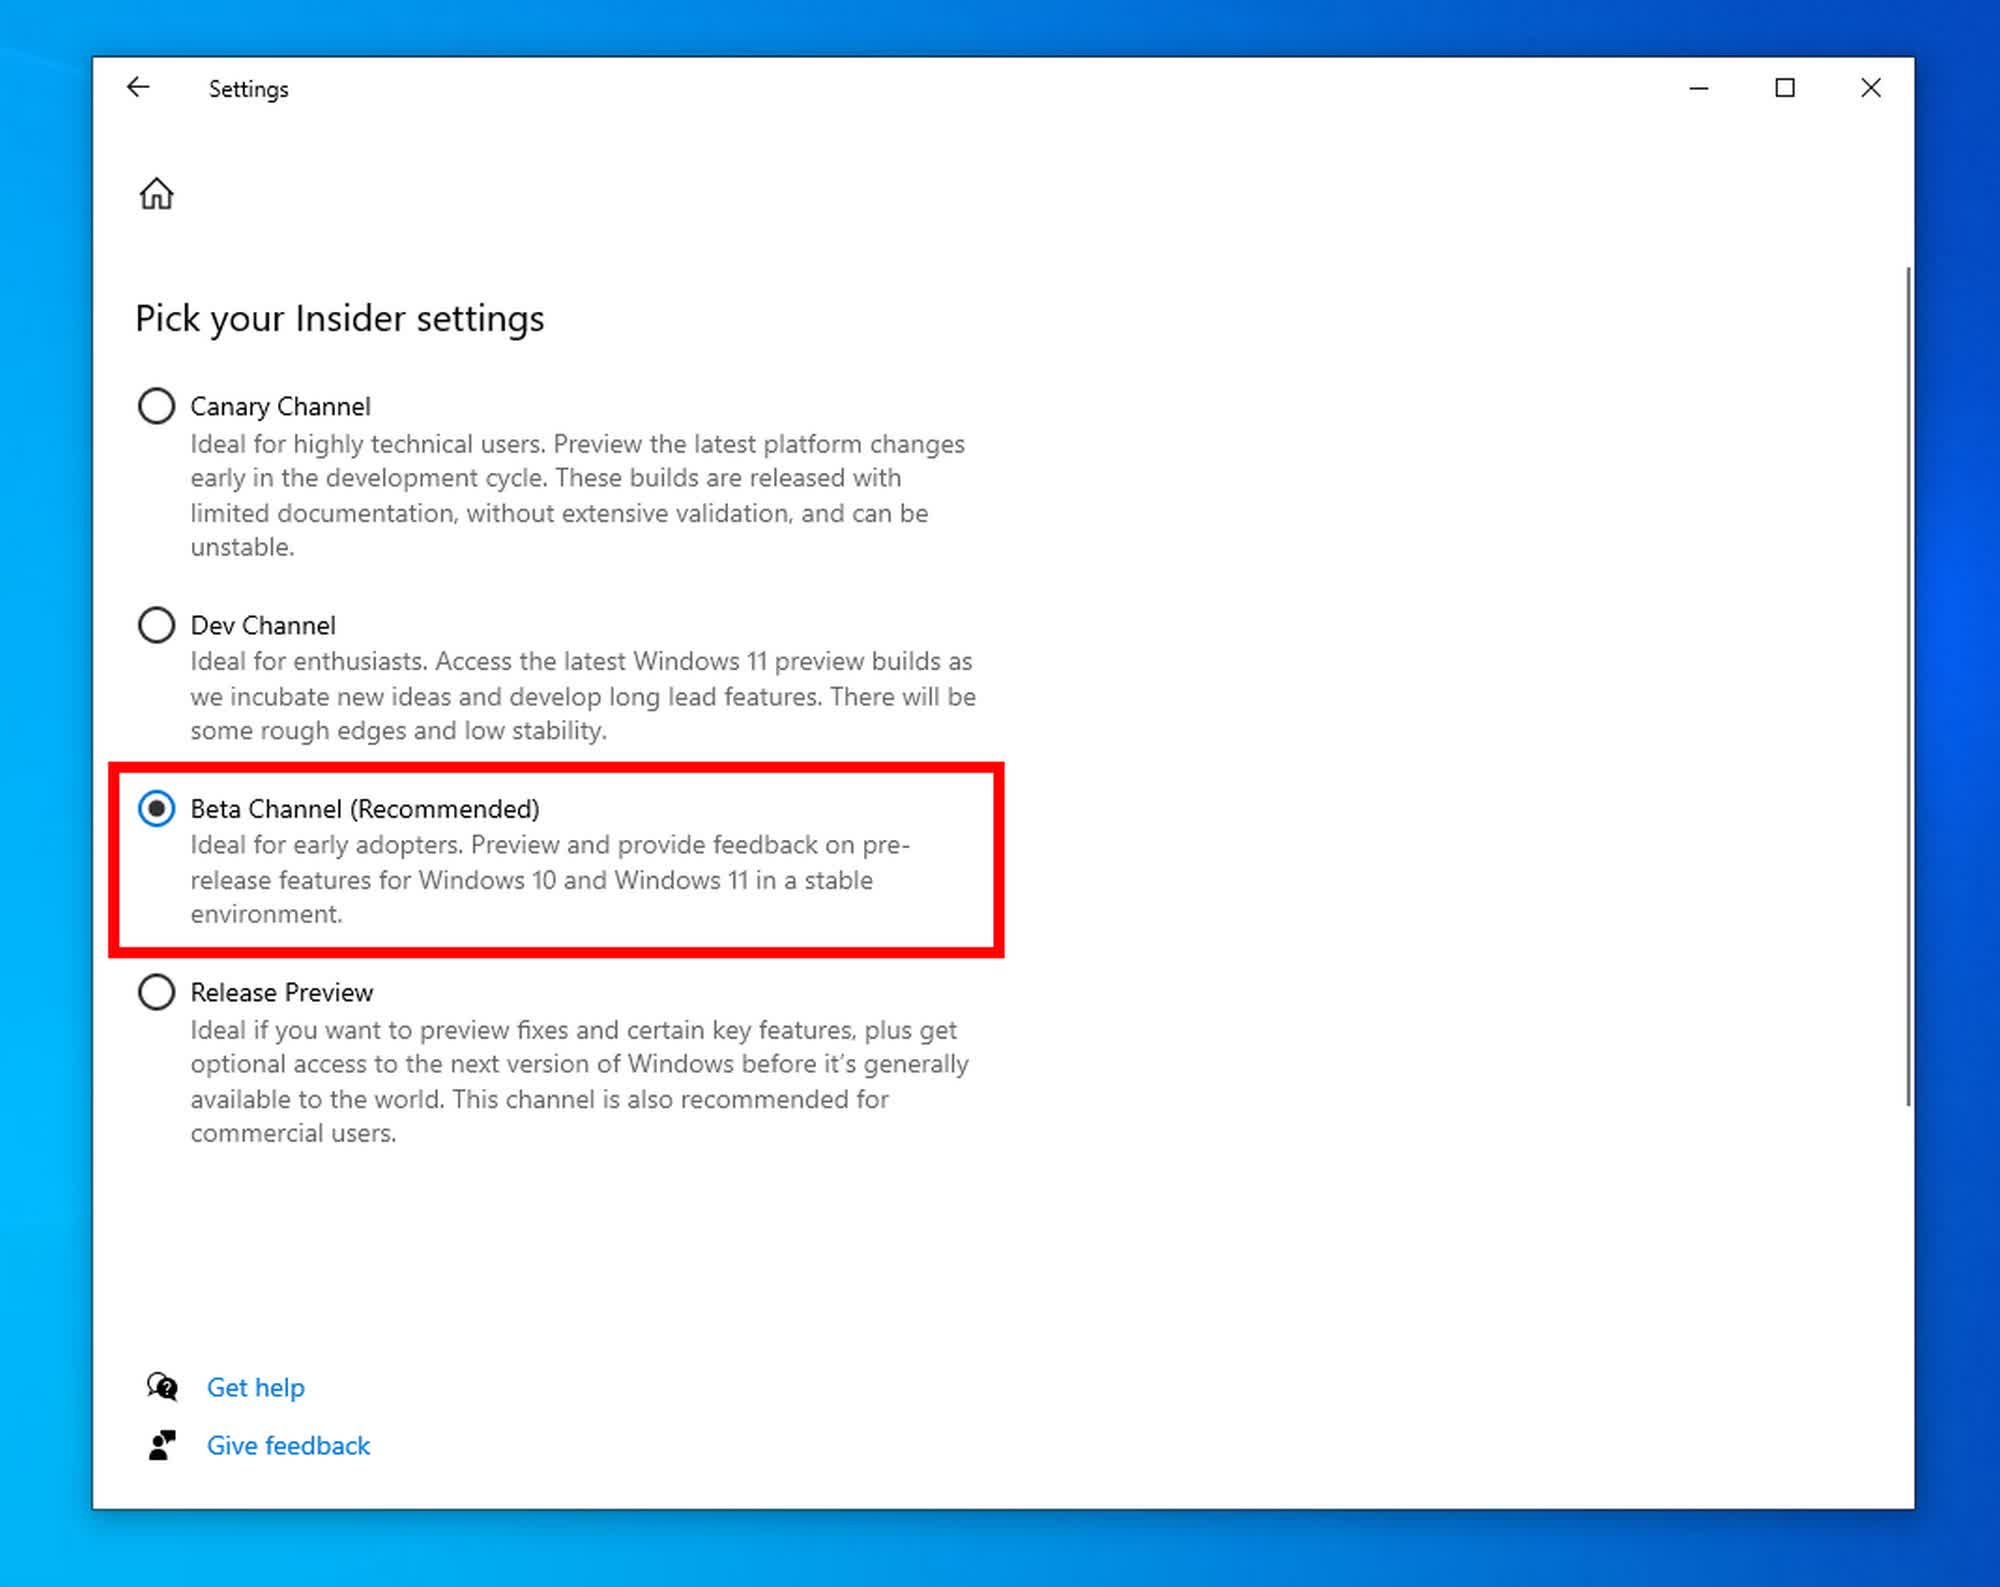Go to Settings home via house icon

coord(156,193)
